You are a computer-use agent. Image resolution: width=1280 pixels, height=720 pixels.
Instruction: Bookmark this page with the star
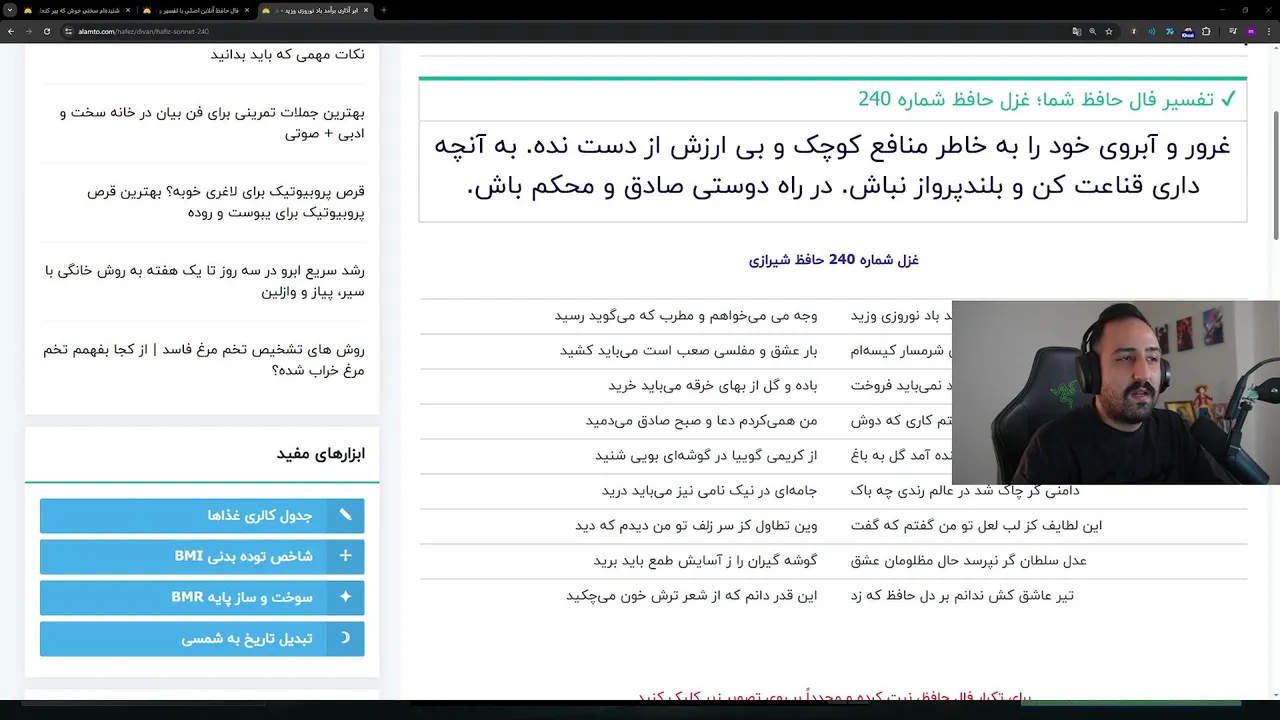pyautogui.click(x=1109, y=31)
